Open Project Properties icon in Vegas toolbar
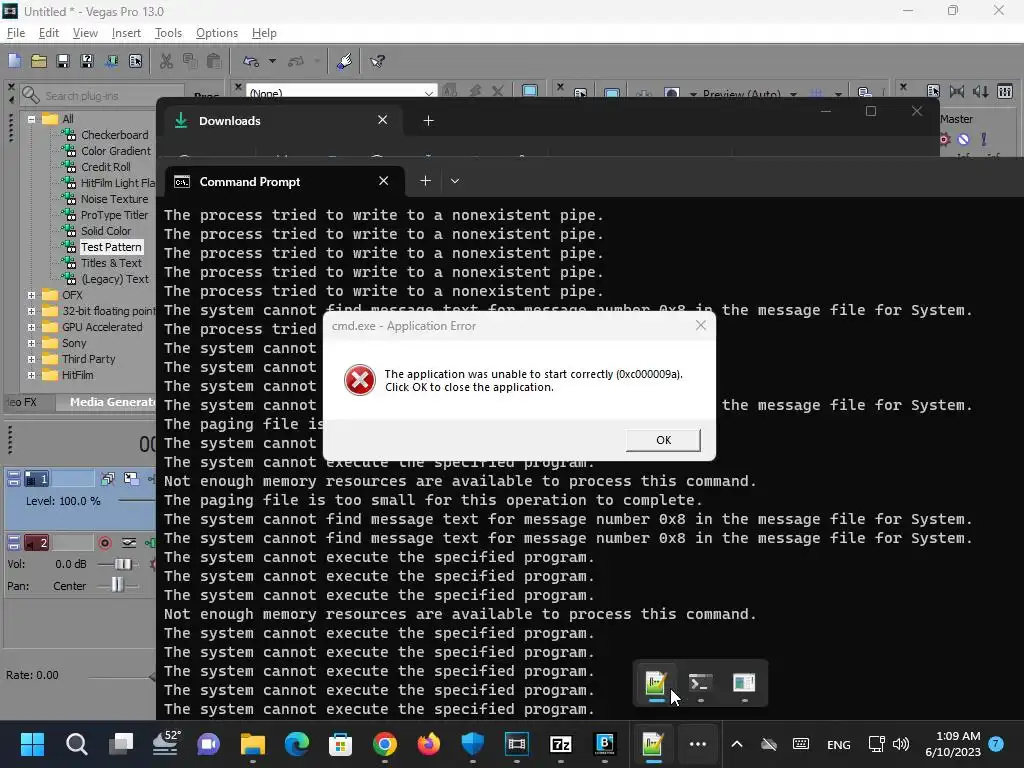This screenshot has height=768, width=1024. tap(135, 61)
